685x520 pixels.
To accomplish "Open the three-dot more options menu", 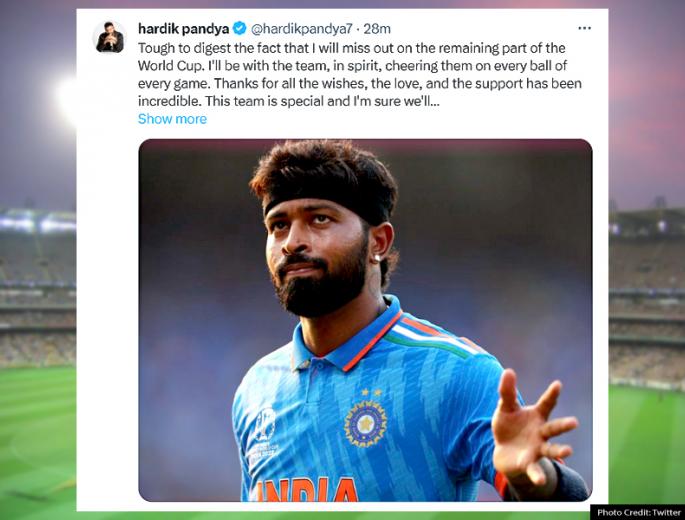I will [x=584, y=28].
